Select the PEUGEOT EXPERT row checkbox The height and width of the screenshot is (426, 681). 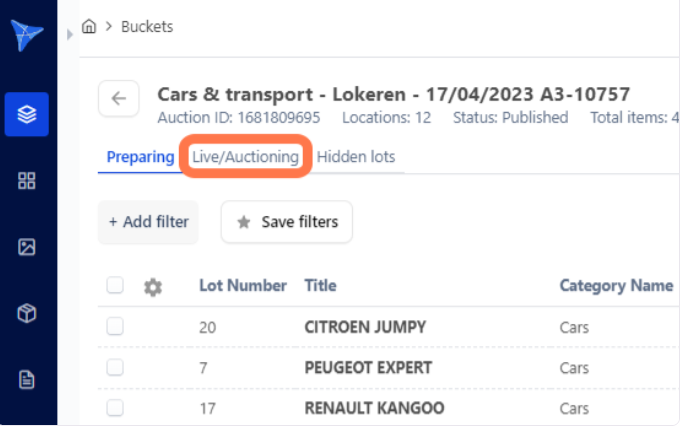click(x=115, y=368)
